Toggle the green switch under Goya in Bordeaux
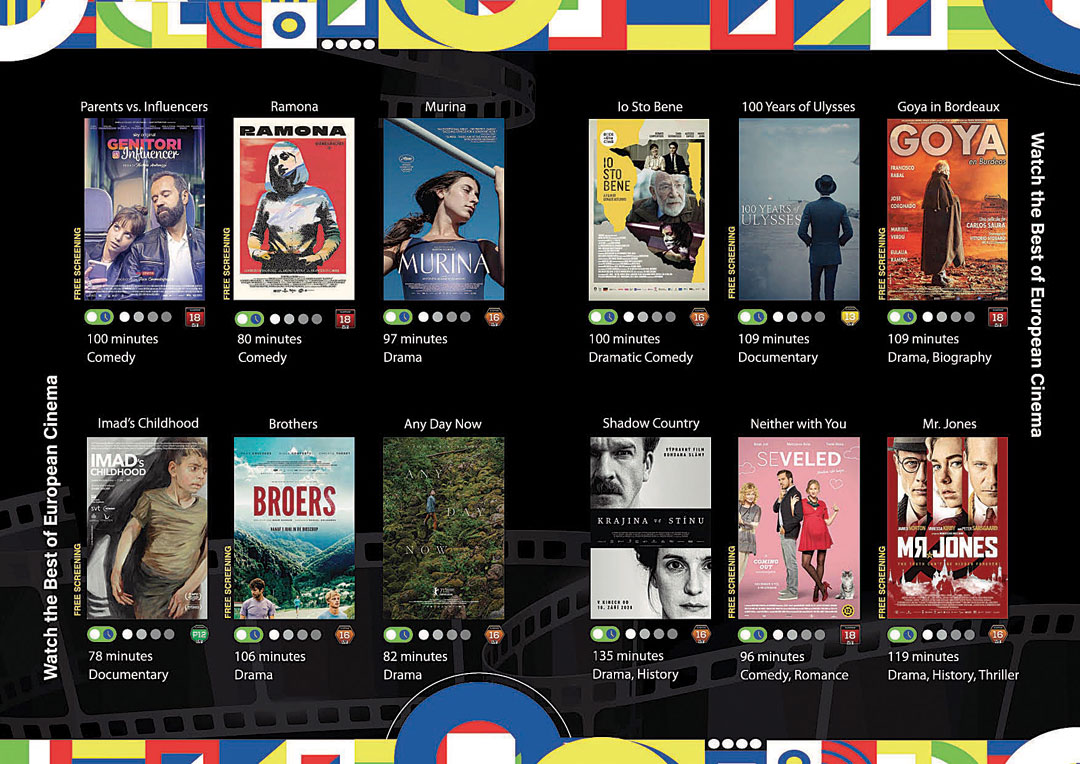This screenshot has width=1080, height=764. pos(902,317)
